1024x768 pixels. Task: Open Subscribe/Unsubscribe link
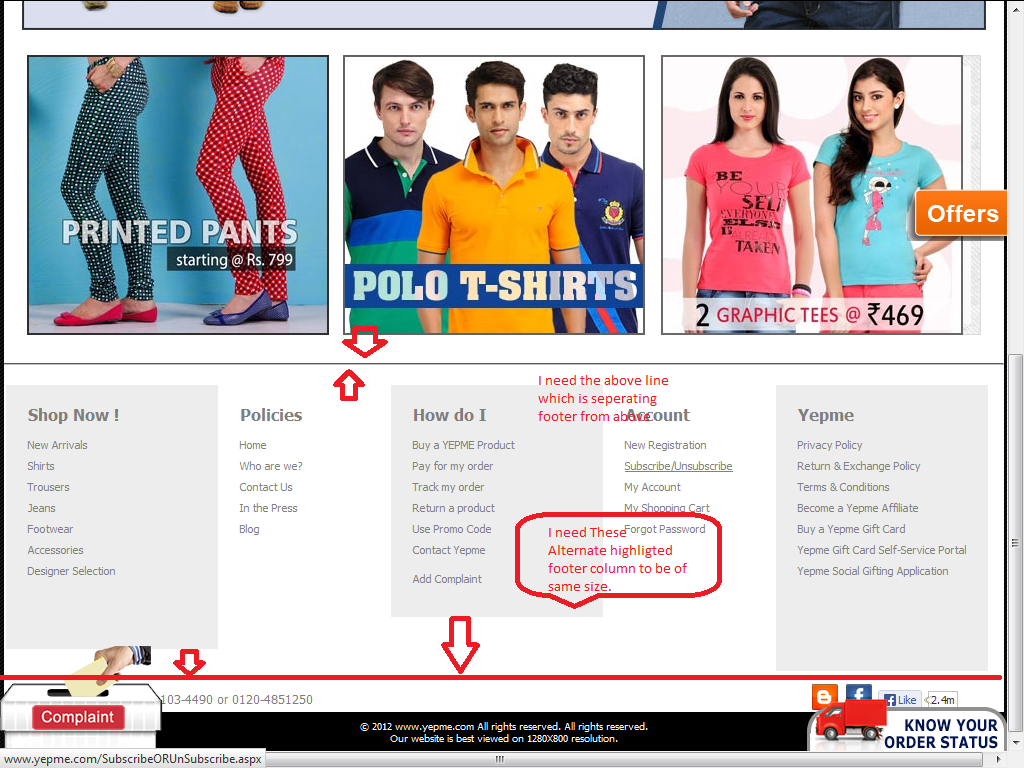tap(678, 466)
